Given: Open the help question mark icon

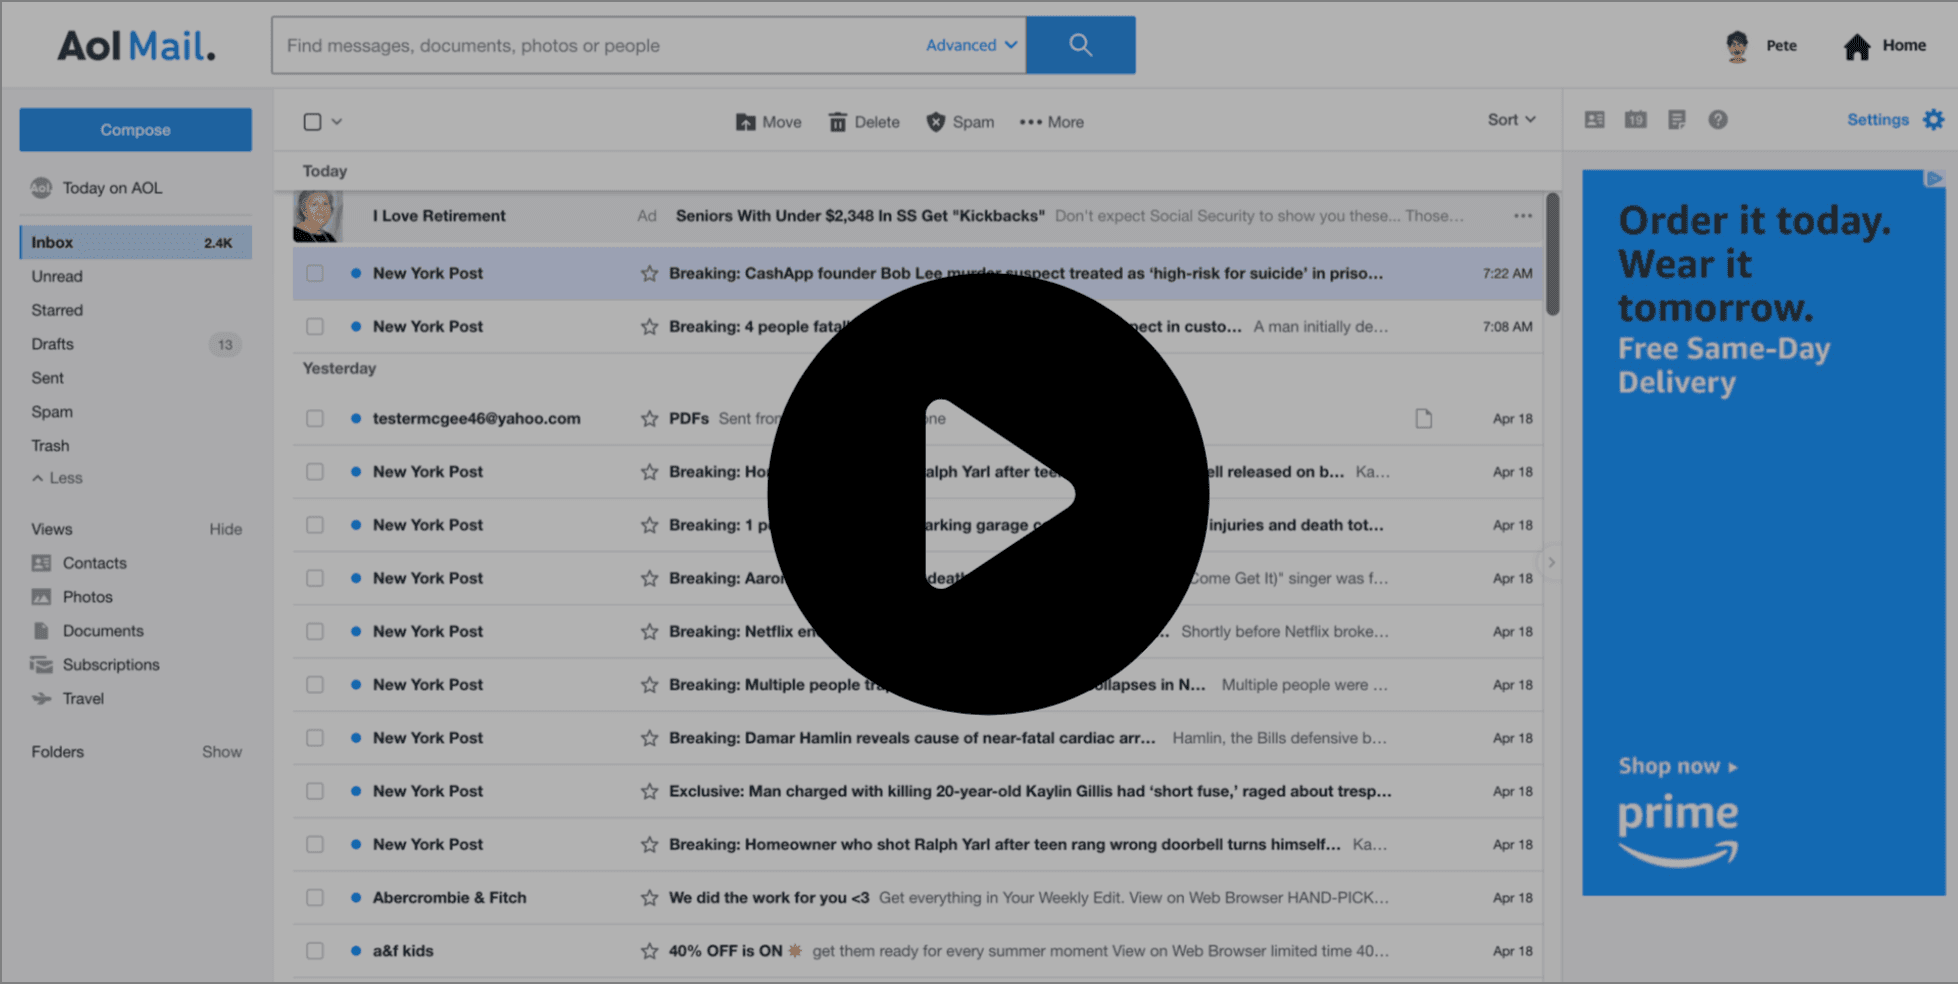Looking at the screenshot, I should point(1718,120).
